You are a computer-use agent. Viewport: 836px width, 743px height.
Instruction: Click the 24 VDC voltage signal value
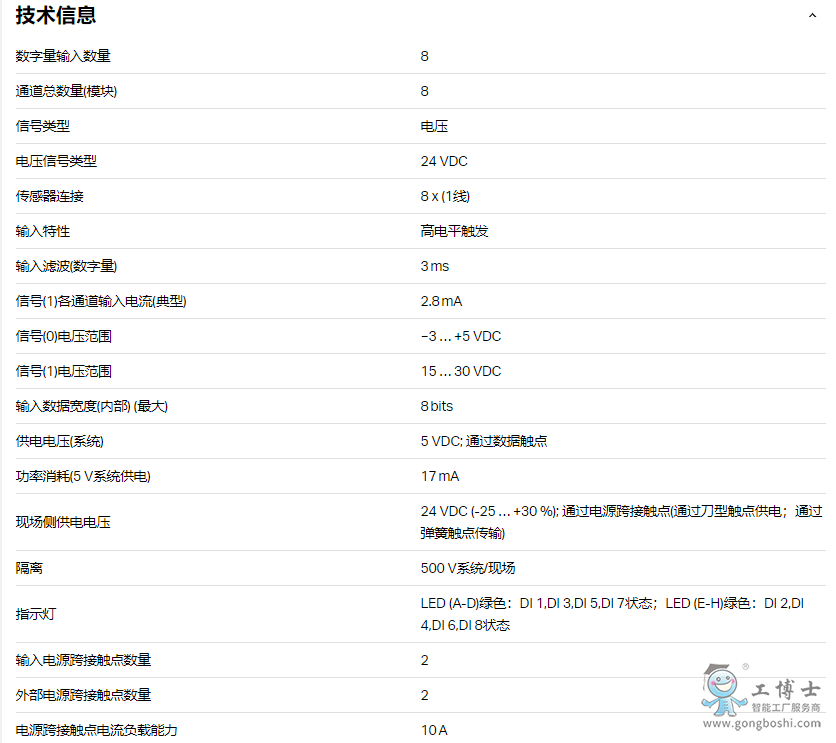(x=444, y=161)
